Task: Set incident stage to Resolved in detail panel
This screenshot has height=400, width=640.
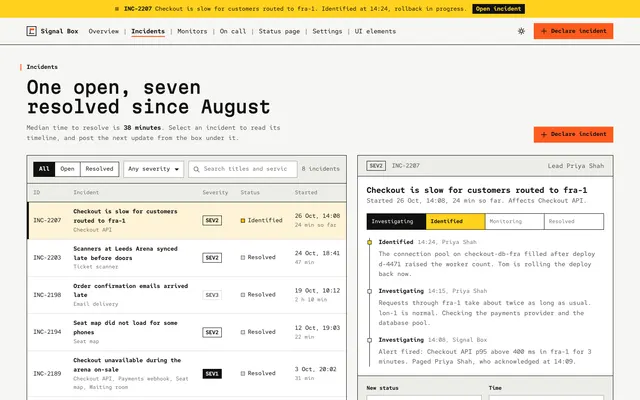Action: [573, 221]
